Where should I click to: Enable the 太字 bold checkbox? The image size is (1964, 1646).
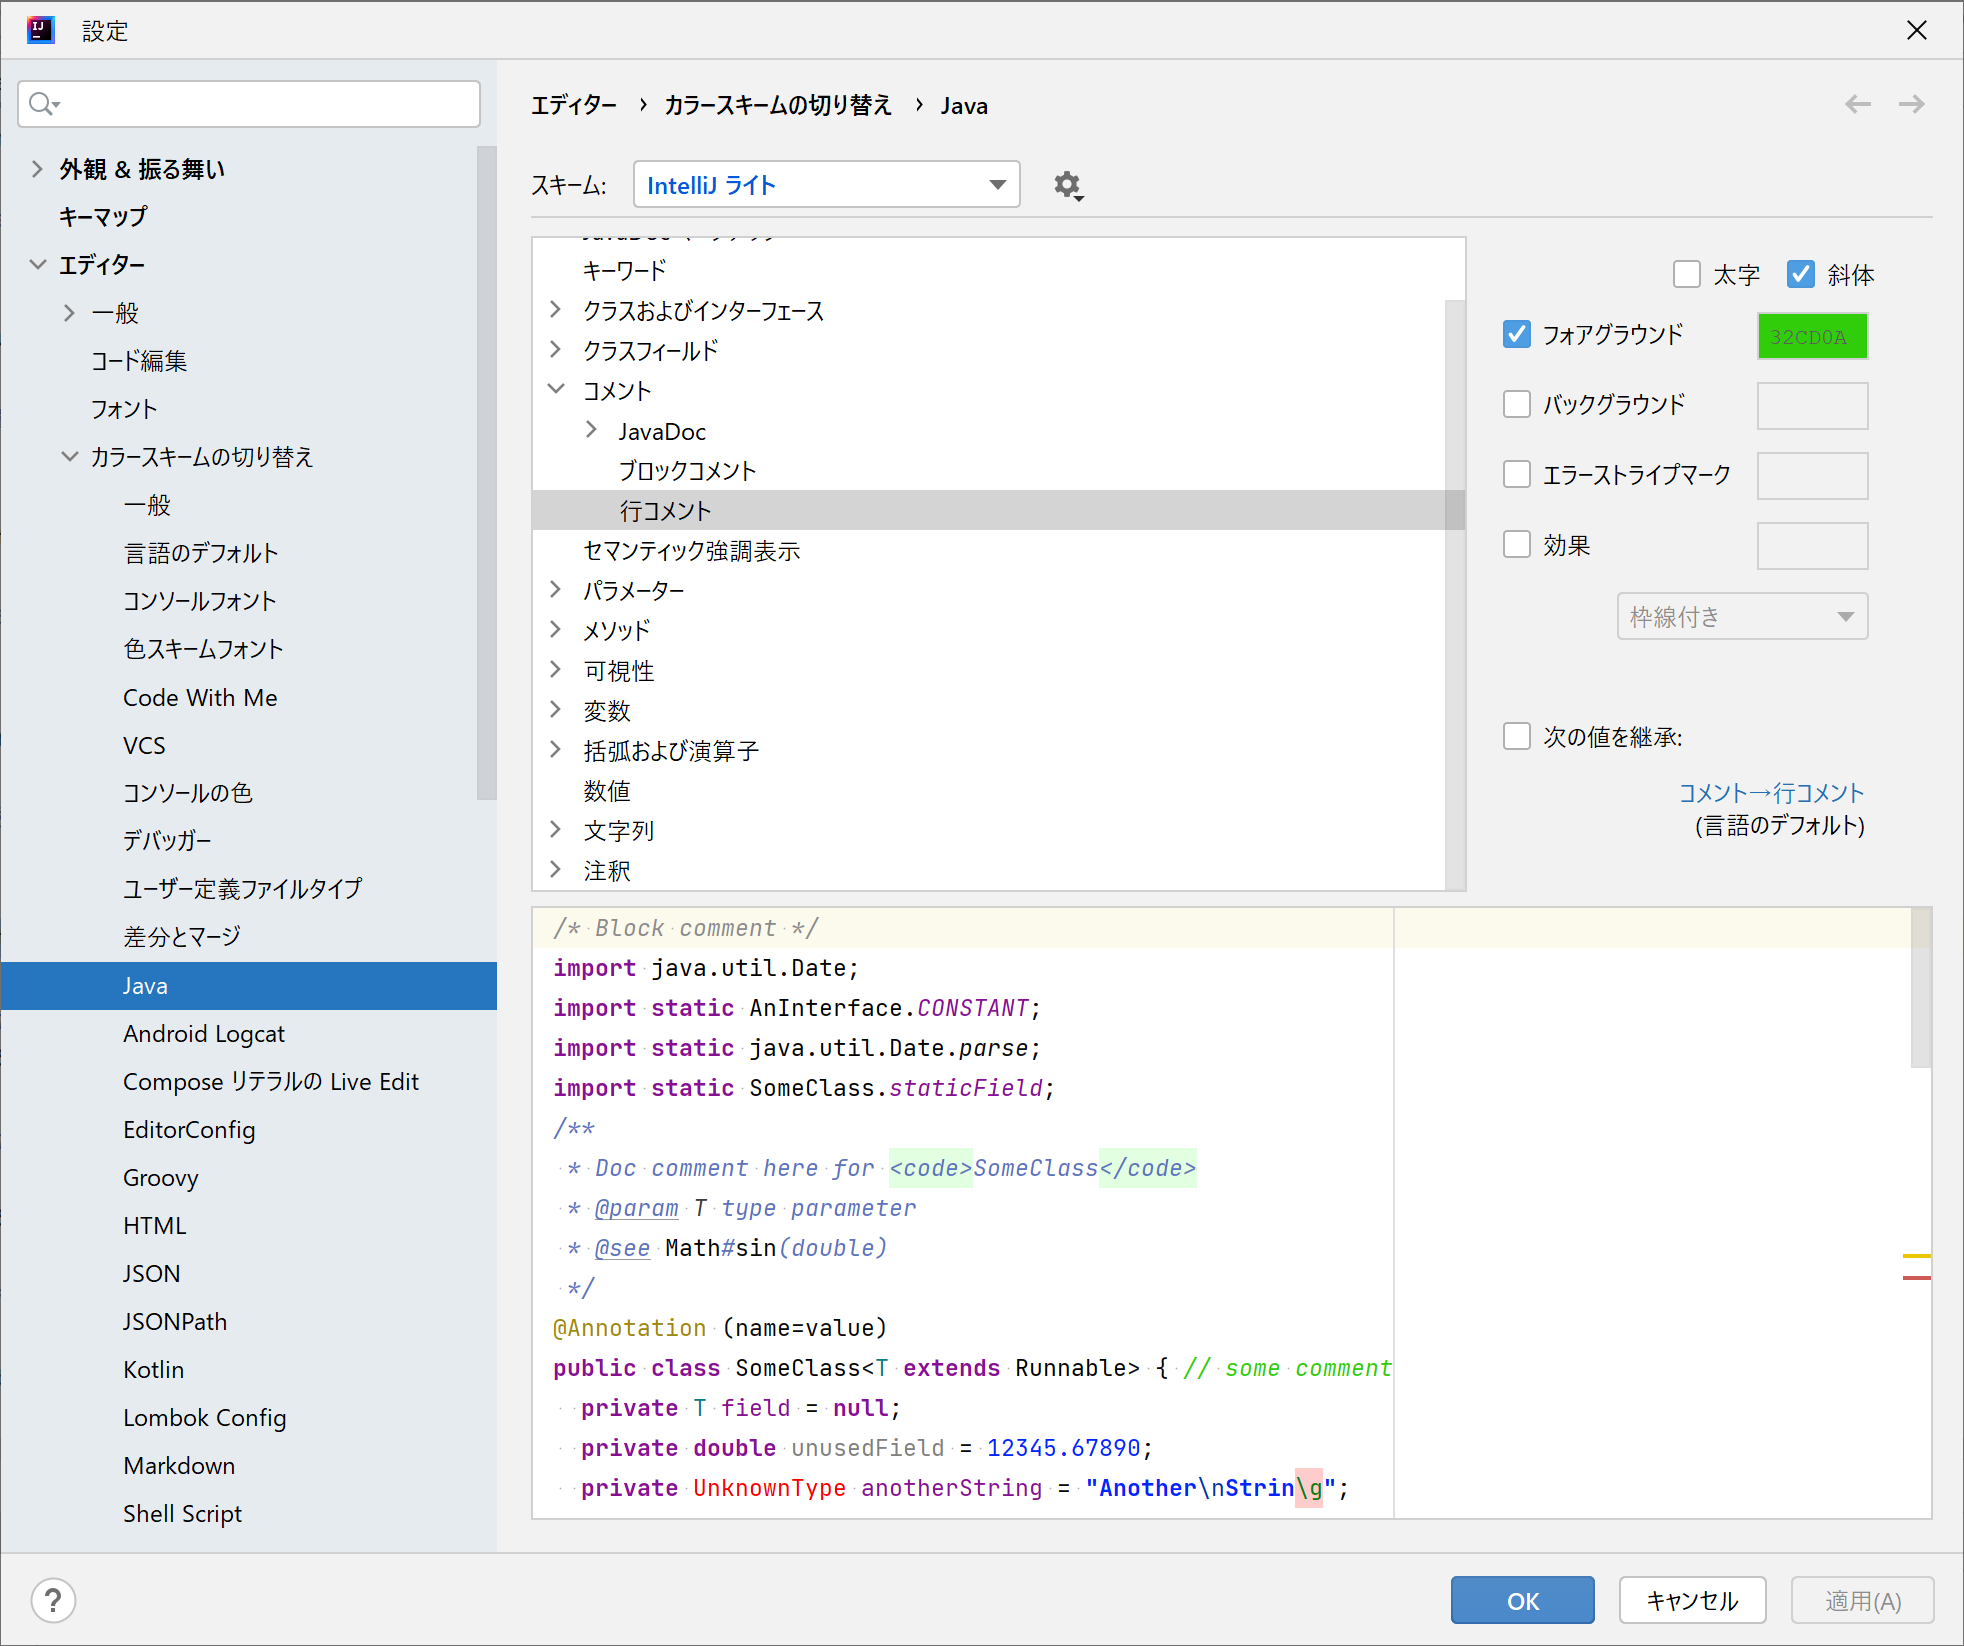[x=1686, y=274]
